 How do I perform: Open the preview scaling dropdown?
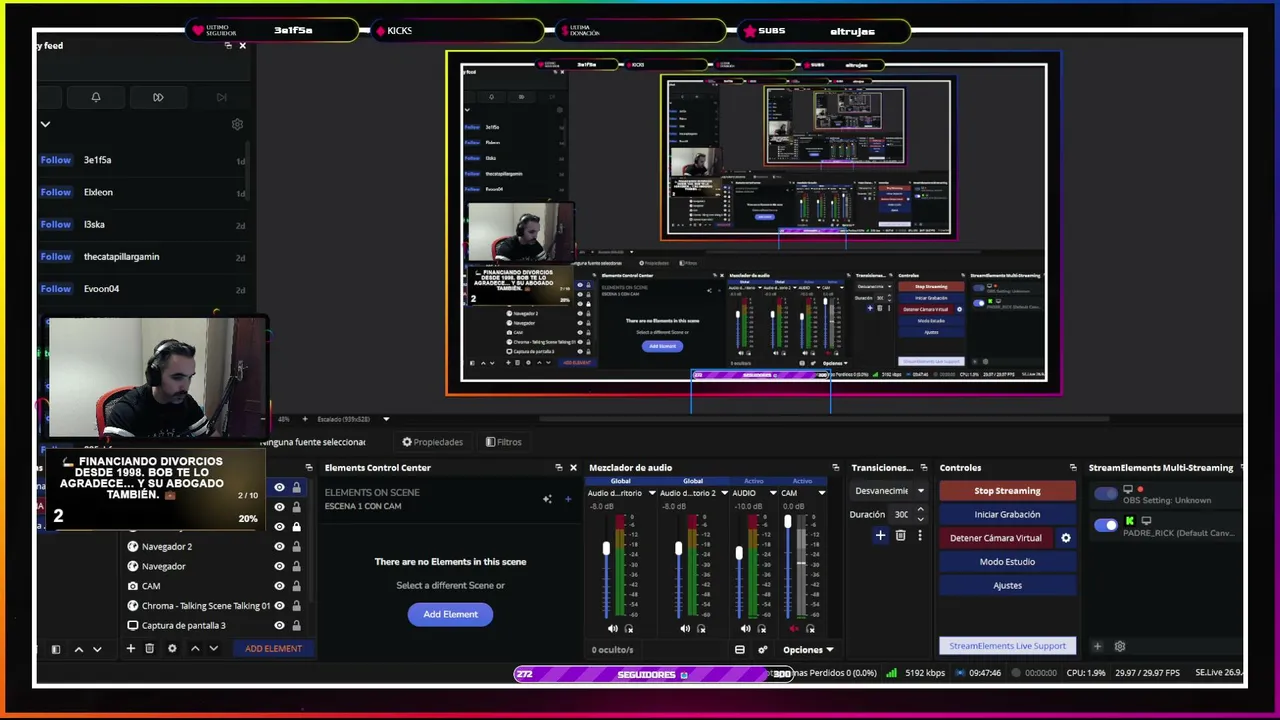(x=386, y=419)
